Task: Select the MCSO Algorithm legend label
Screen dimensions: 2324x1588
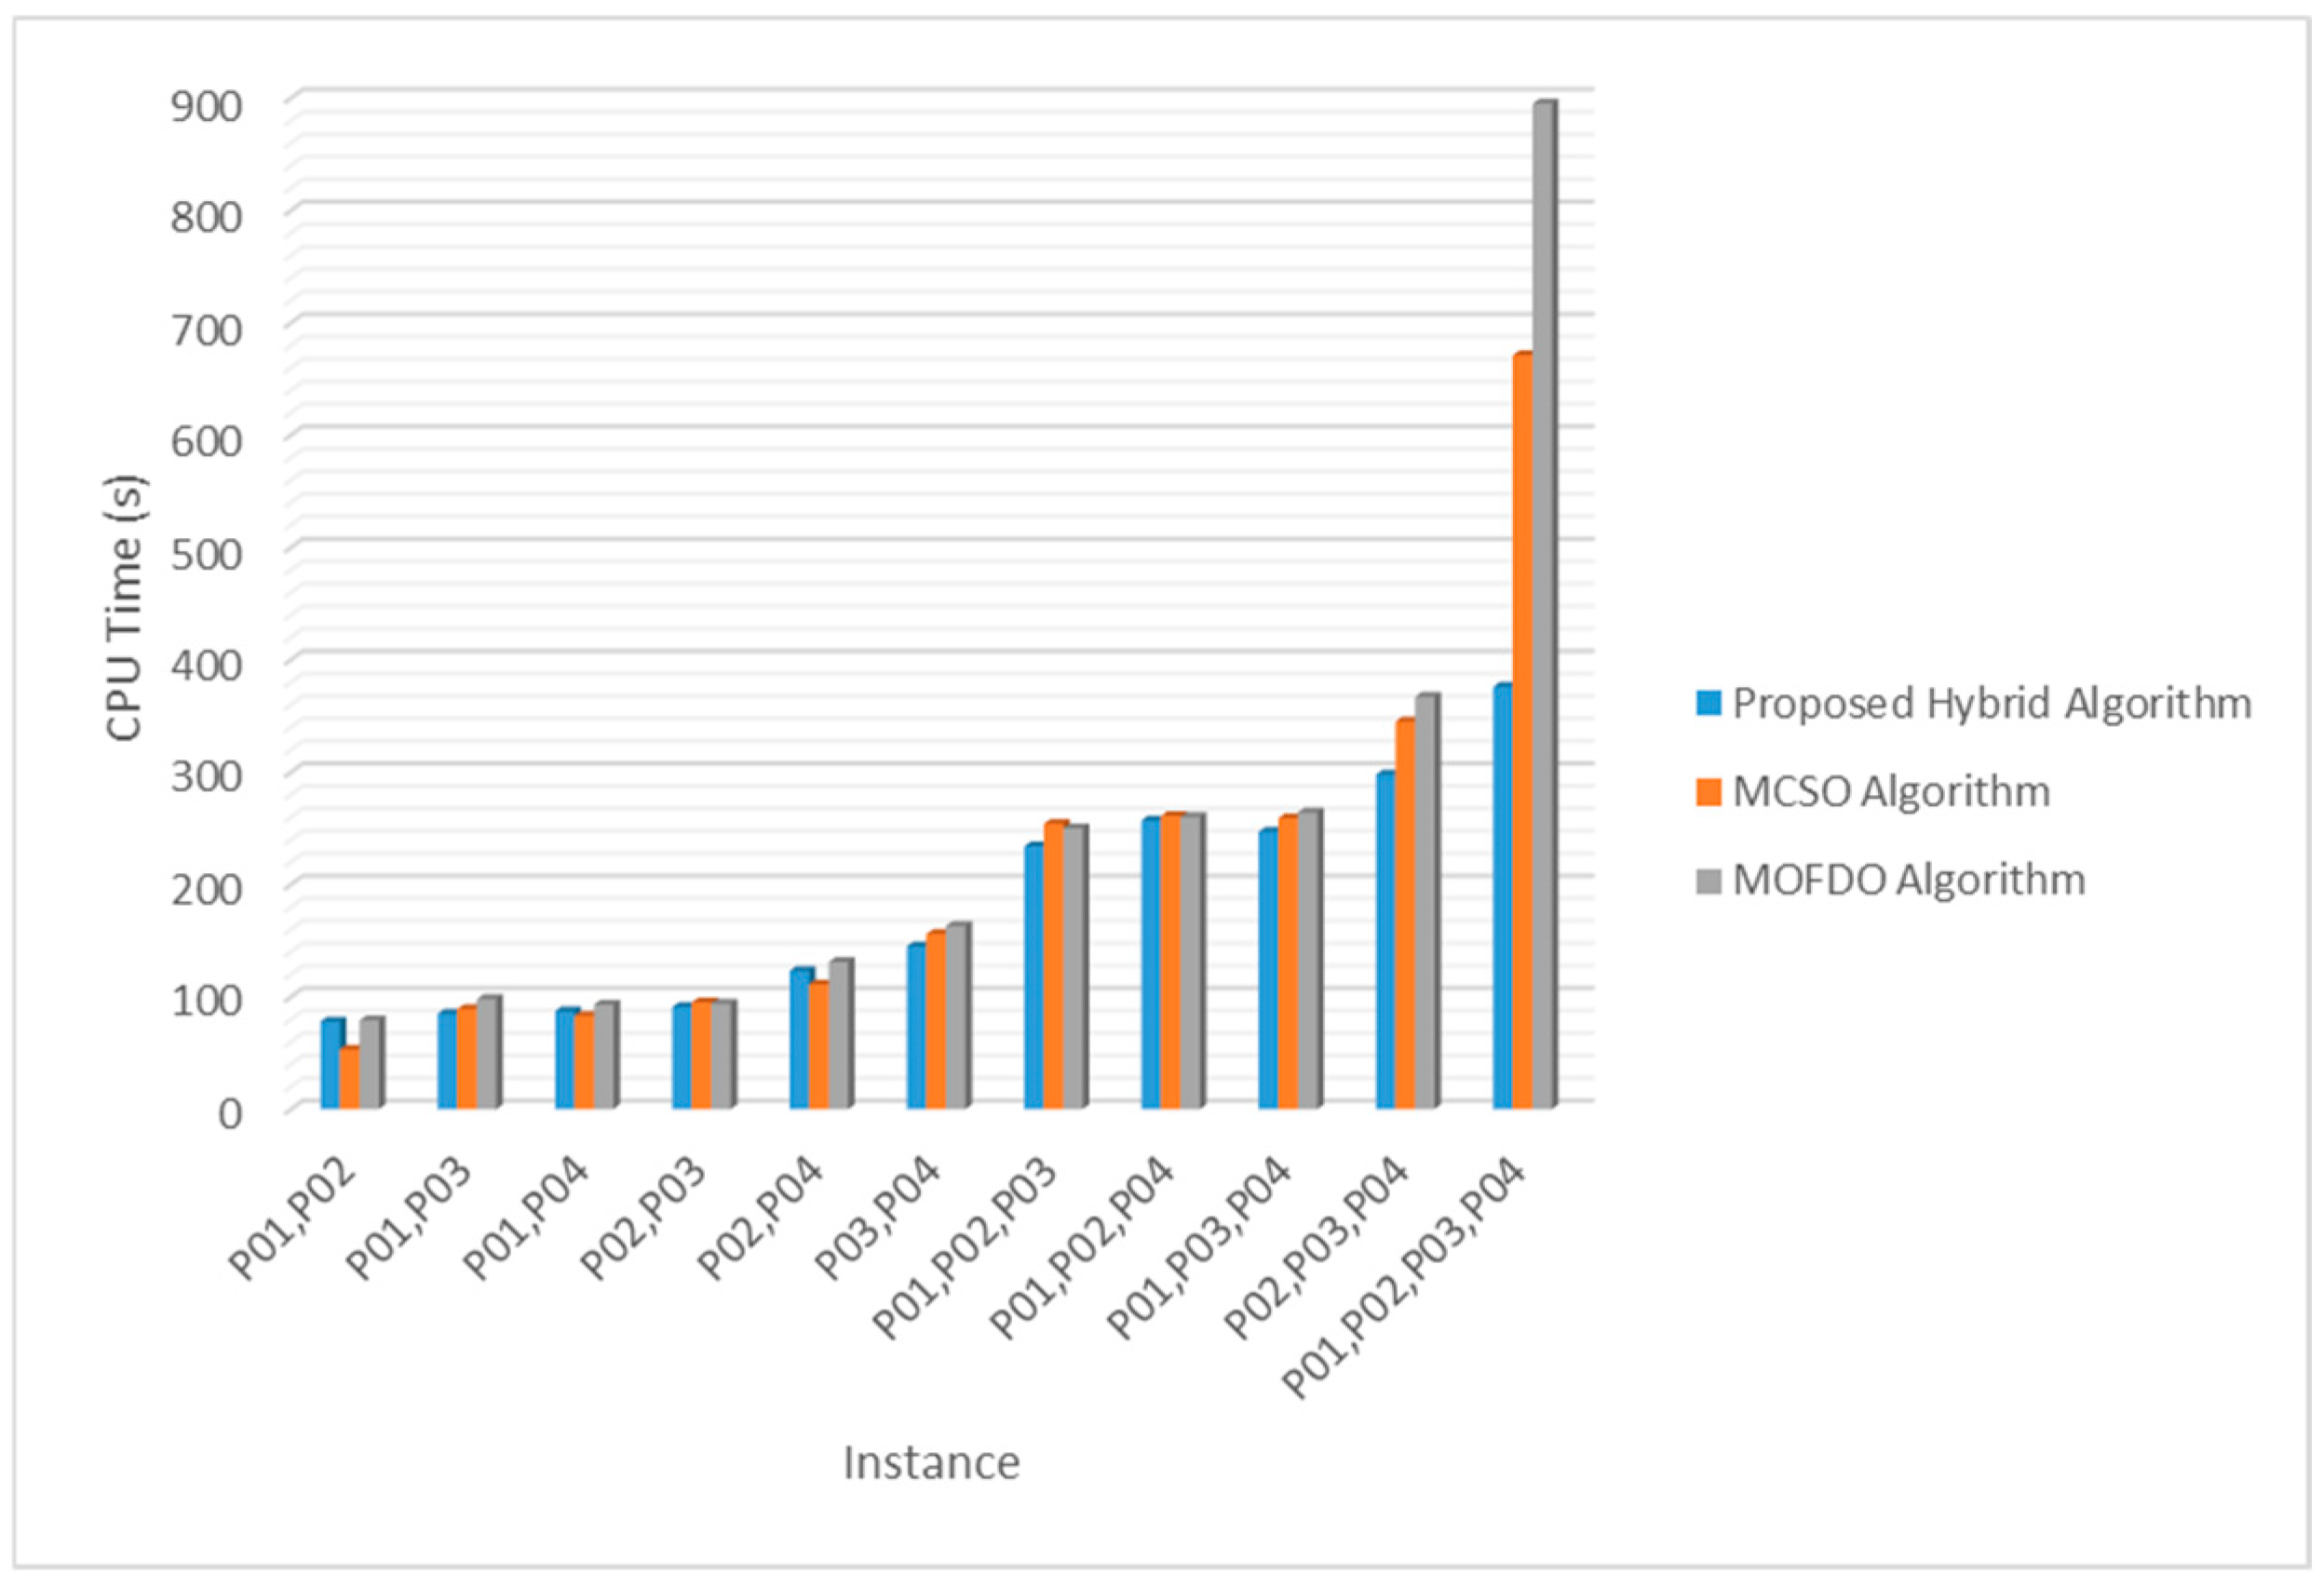Action: pos(1891,792)
